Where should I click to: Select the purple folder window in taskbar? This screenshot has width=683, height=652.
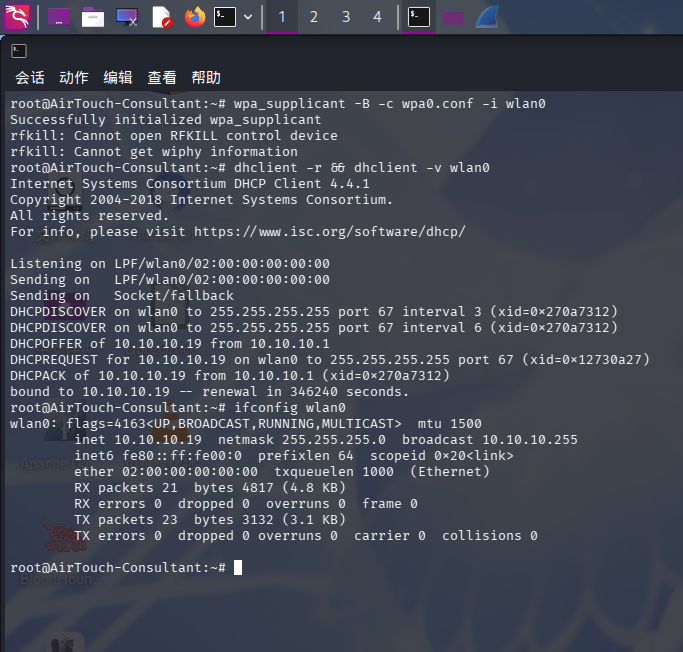(453, 17)
